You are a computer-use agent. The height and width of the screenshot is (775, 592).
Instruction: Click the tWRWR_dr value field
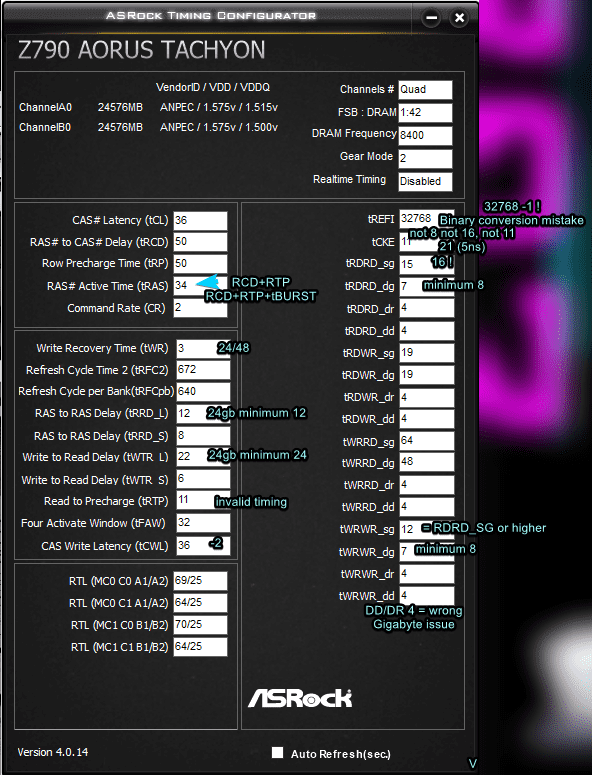pos(426,574)
